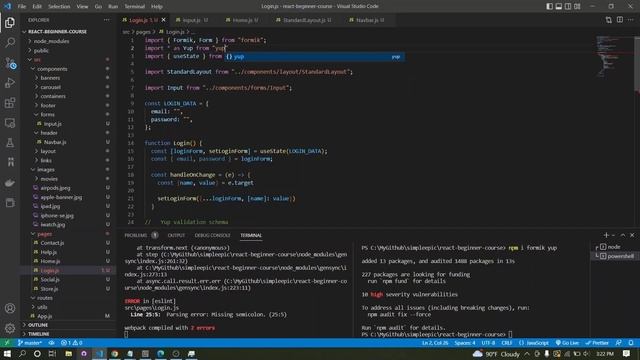Expand the Timeline section
This screenshot has width=640, height=360.
38,334
